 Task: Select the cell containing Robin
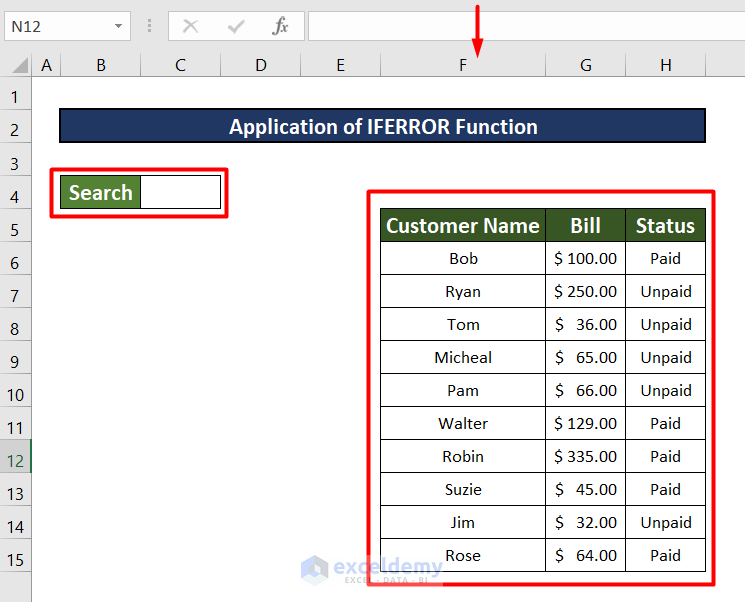tap(463, 456)
